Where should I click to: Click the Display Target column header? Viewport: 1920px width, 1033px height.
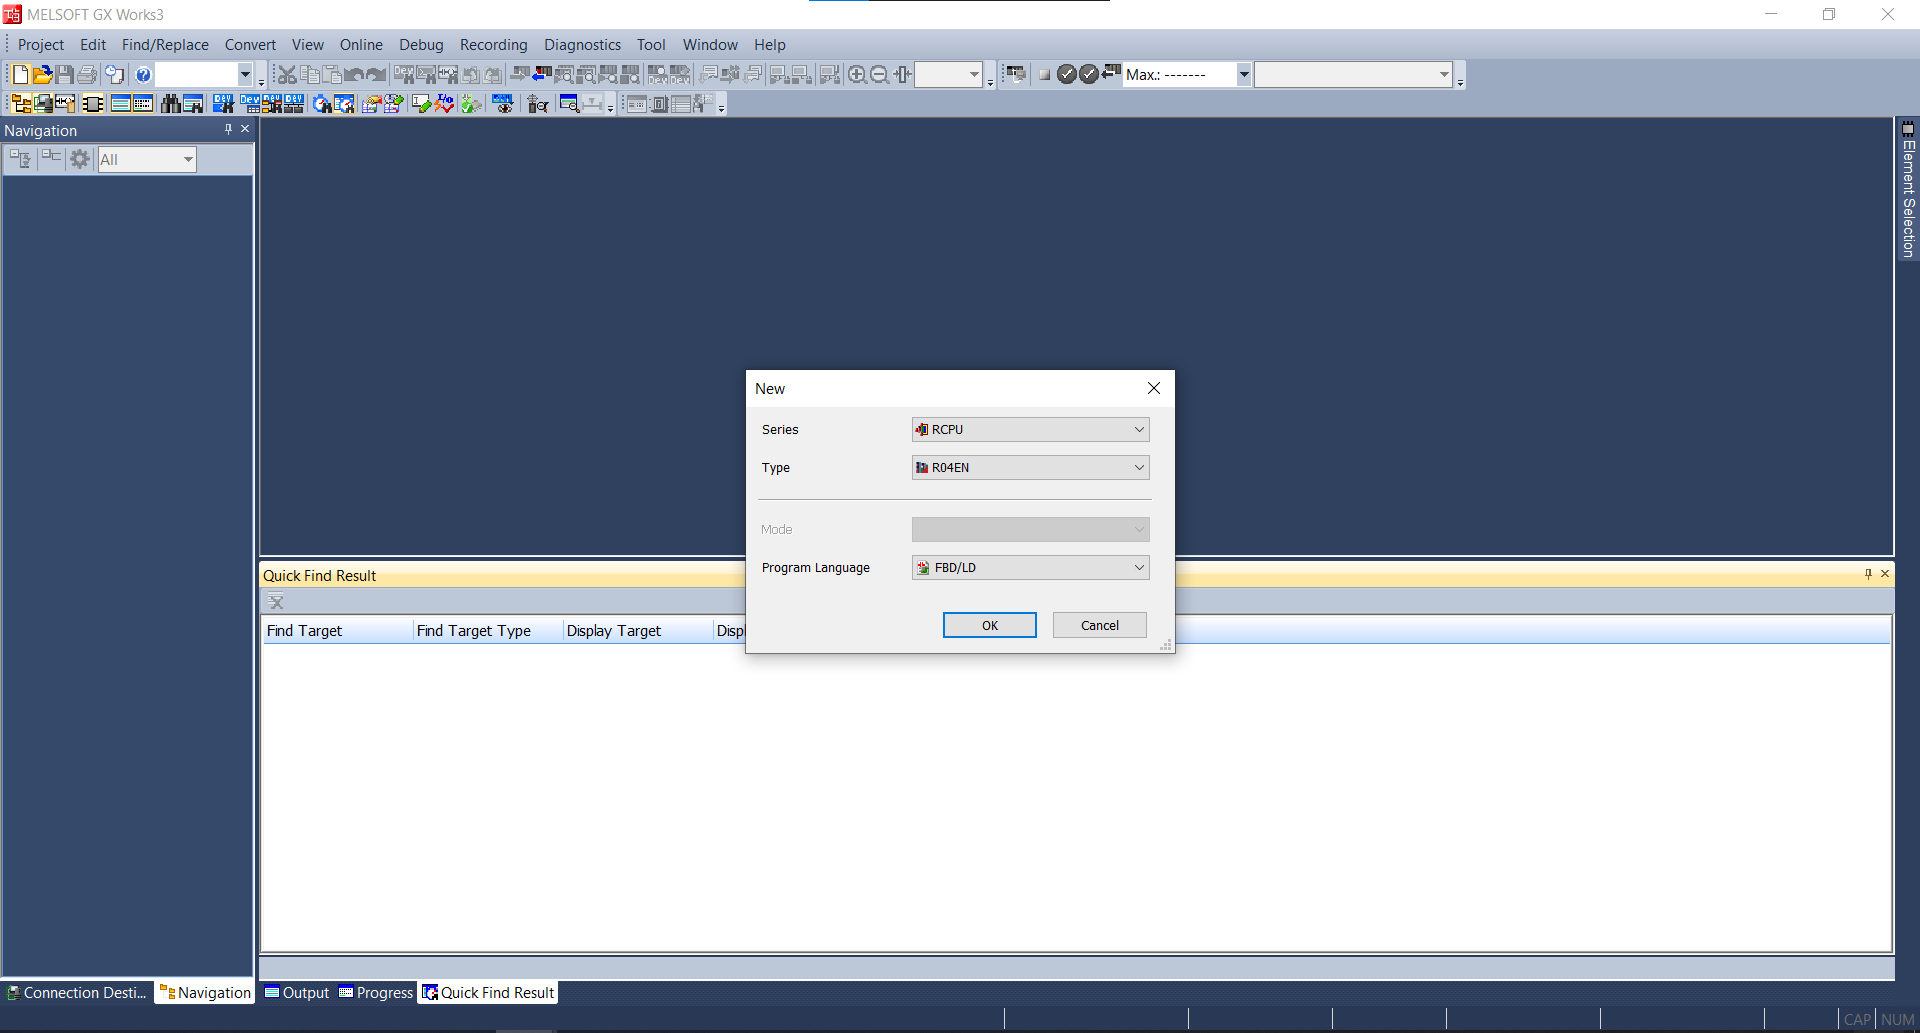tap(638, 631)
